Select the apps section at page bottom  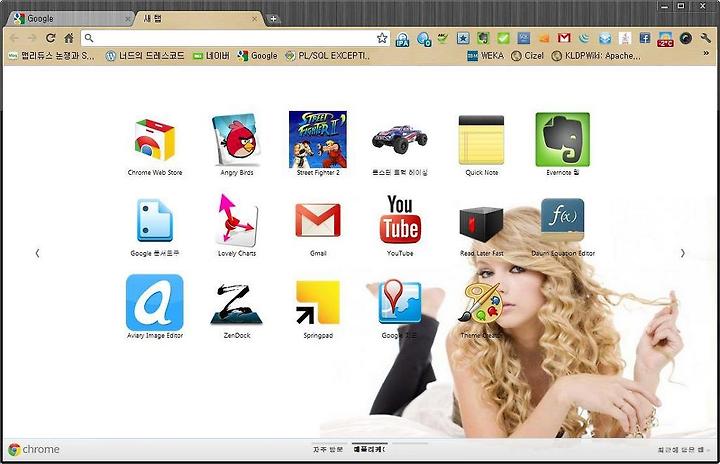click(370, 449)
